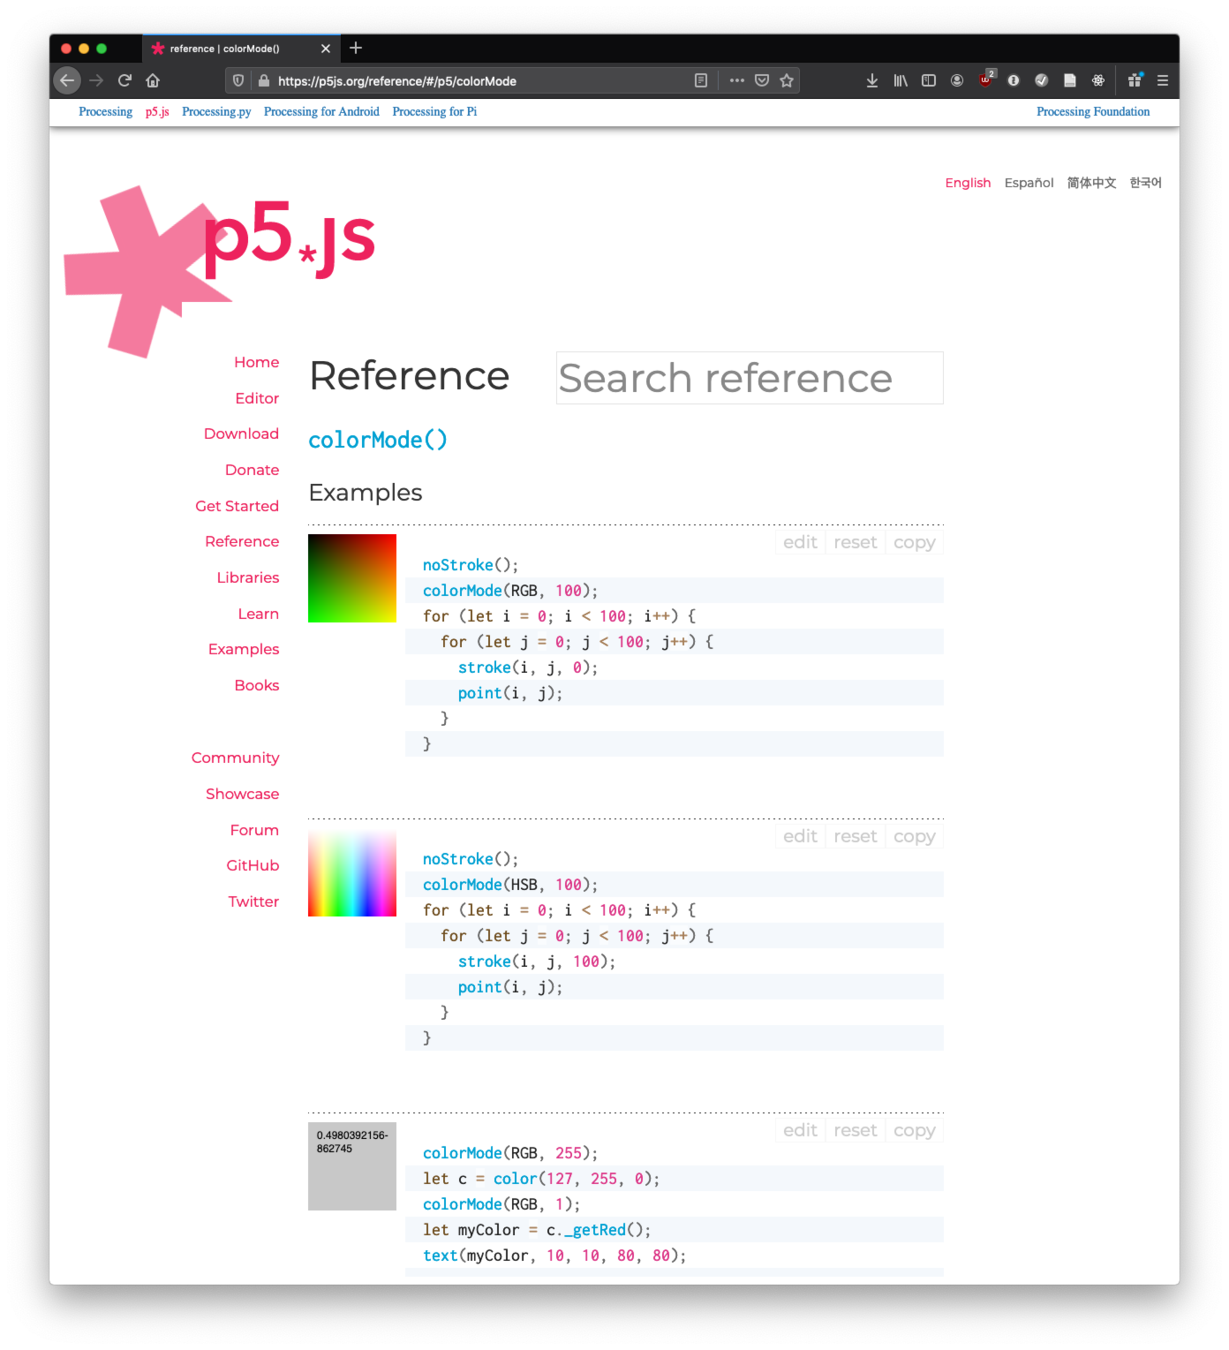The width and height of the screenshot is (1229, 1350).
Task: Open the Showcase page
Action: point(242,794)
